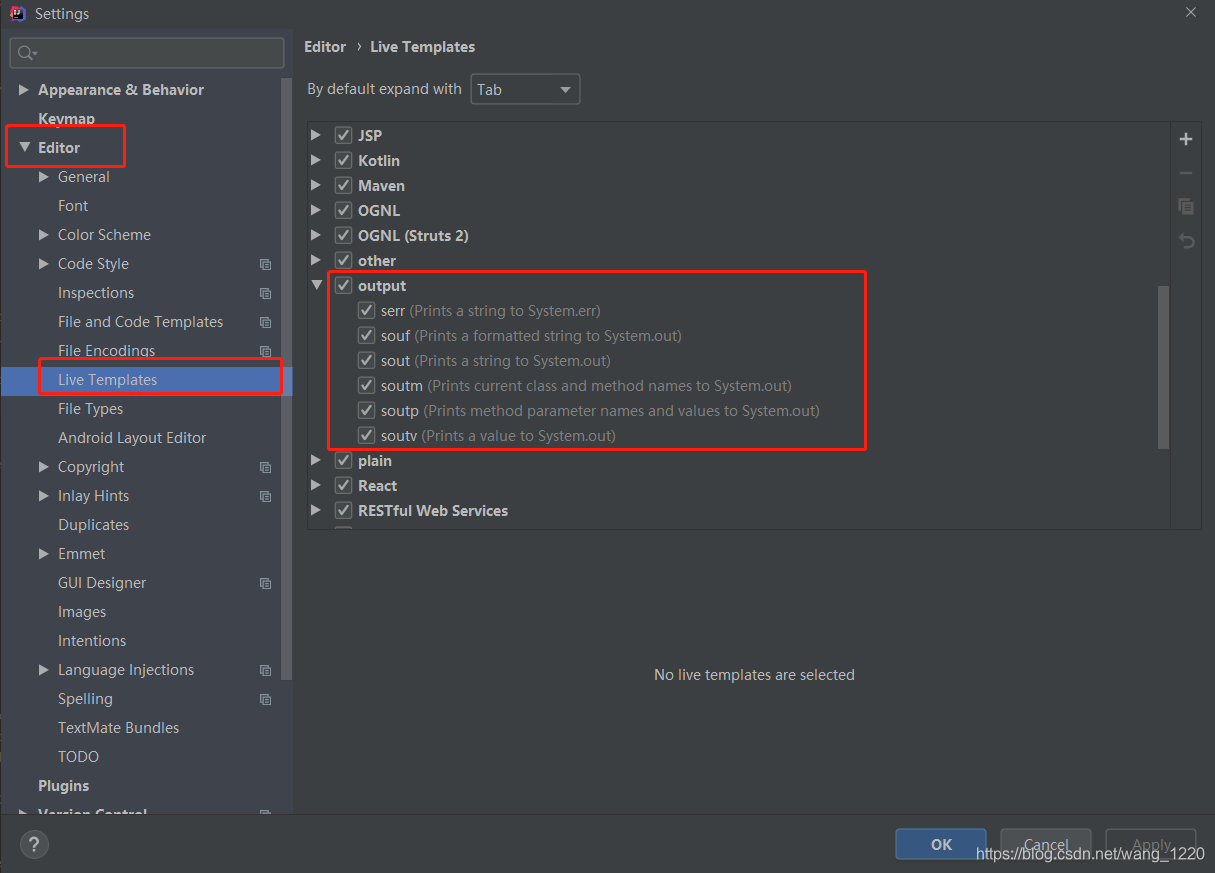The image size is (1215, 873).
Task: Open the Plugins settings page
Action: click(x=63, y=786)
